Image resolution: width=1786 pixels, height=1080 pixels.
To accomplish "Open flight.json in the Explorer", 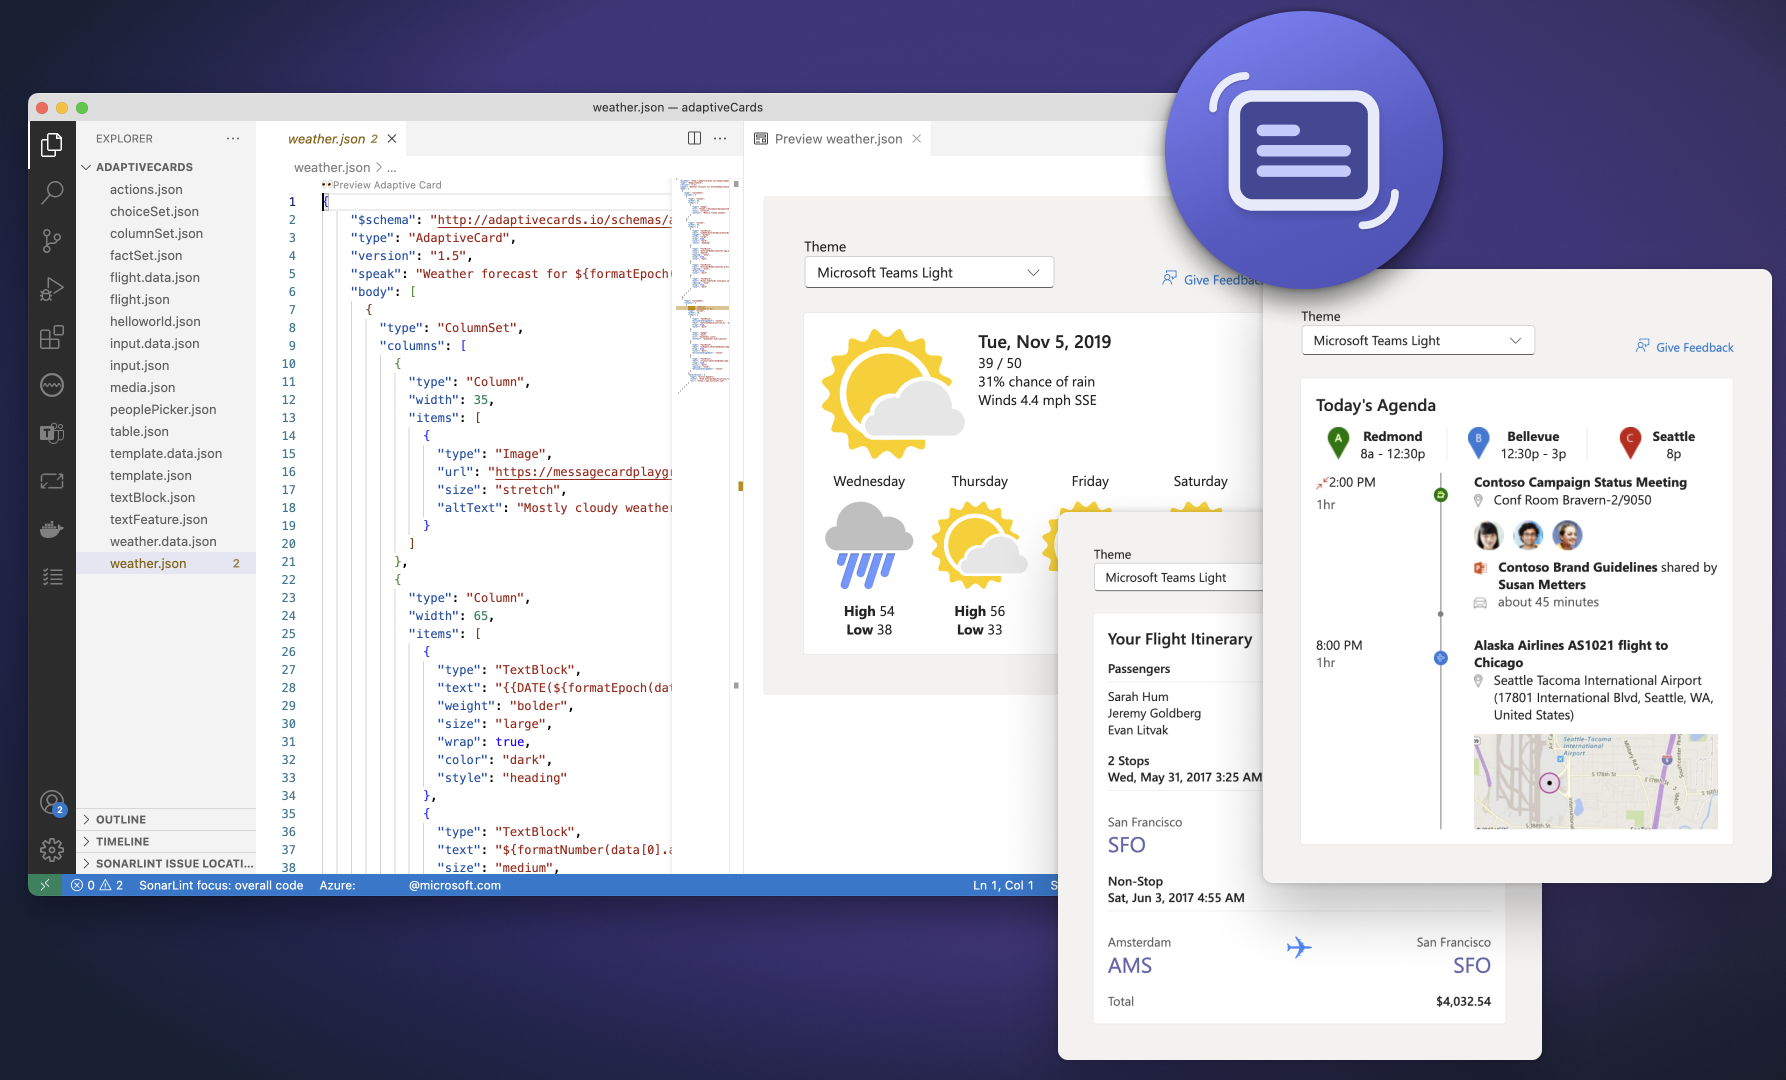I will point(166,299).
